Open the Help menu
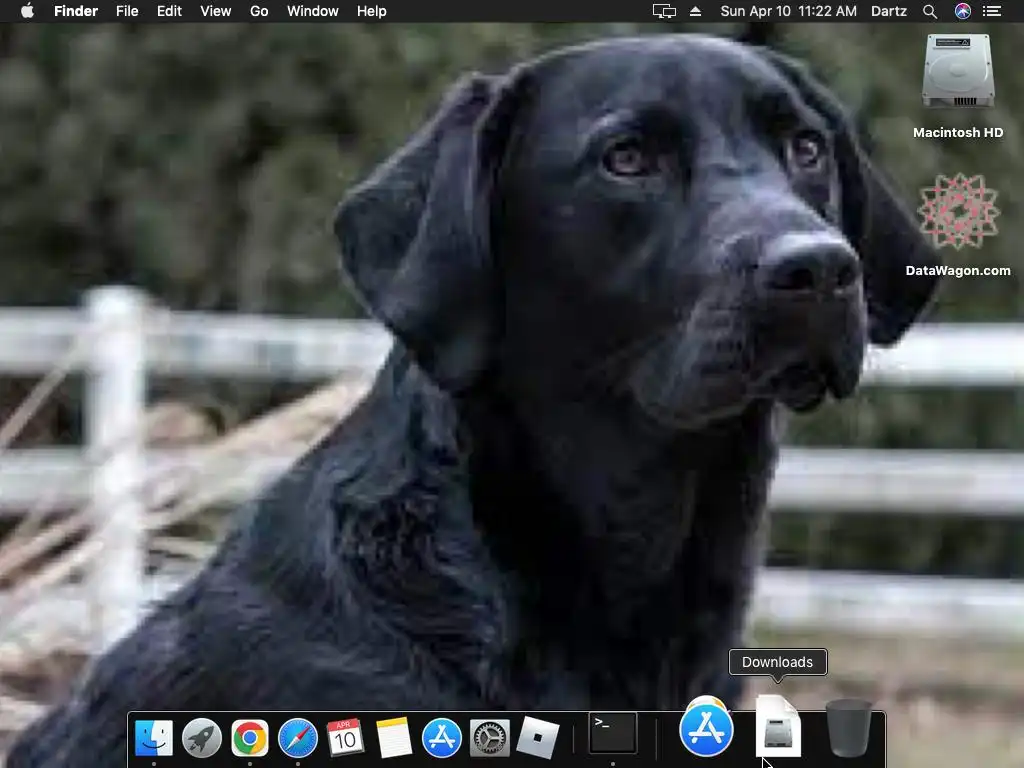This screenshot has height=768, width=1024. (x=372, y=11)
